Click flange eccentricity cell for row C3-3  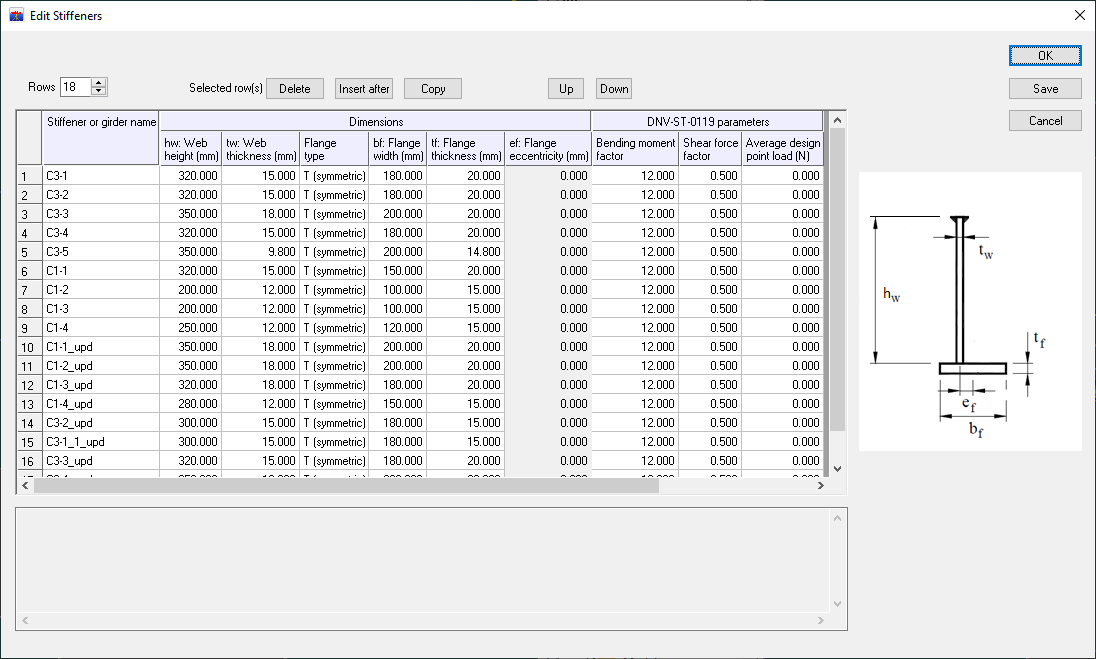548,214
